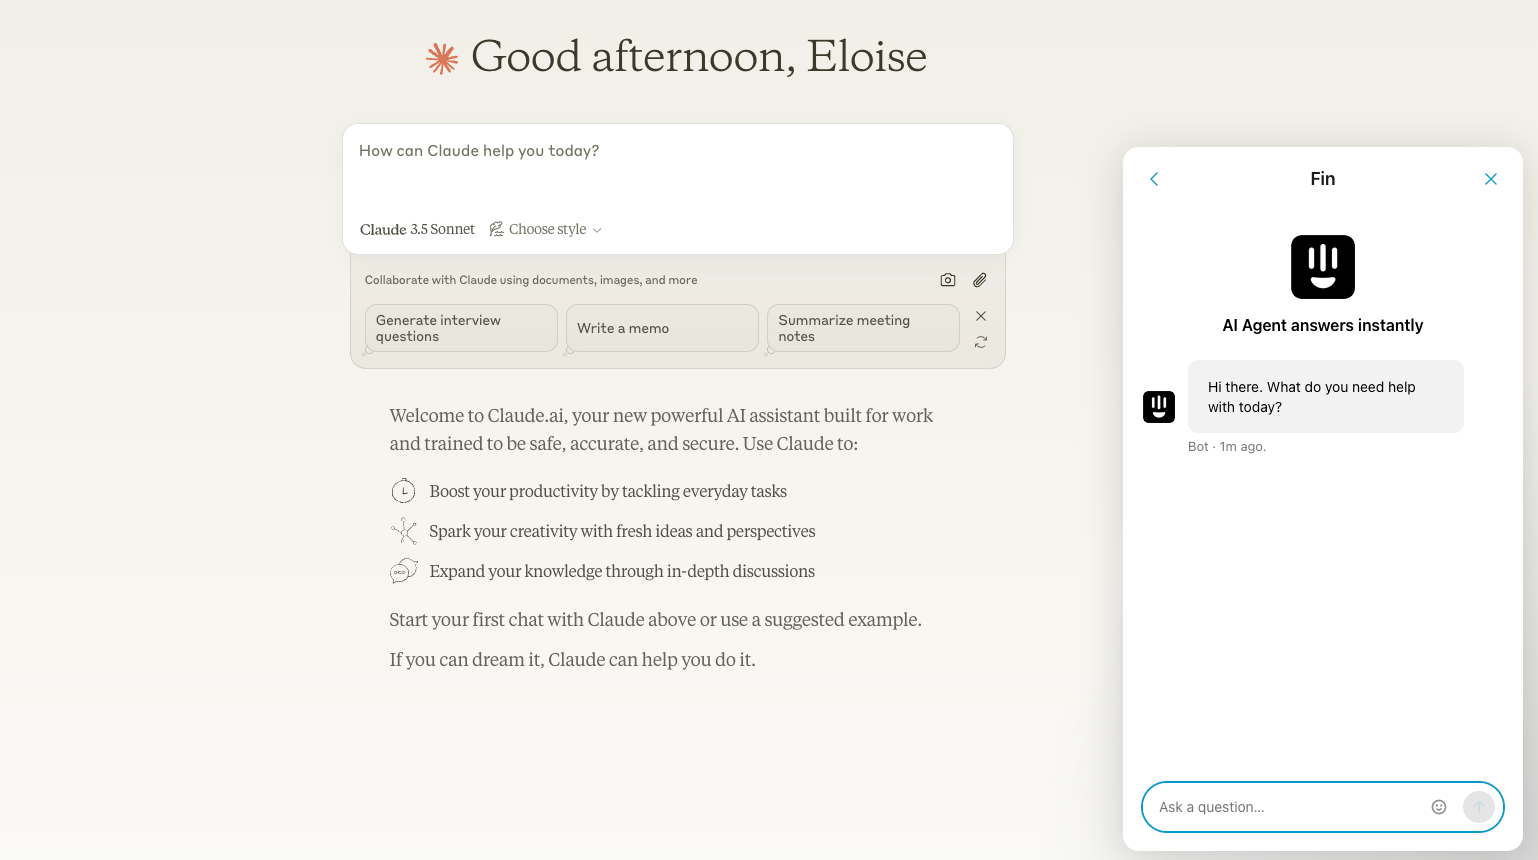
Task: Click the paperclip attach file icon
Action: (x=980, y=280)
